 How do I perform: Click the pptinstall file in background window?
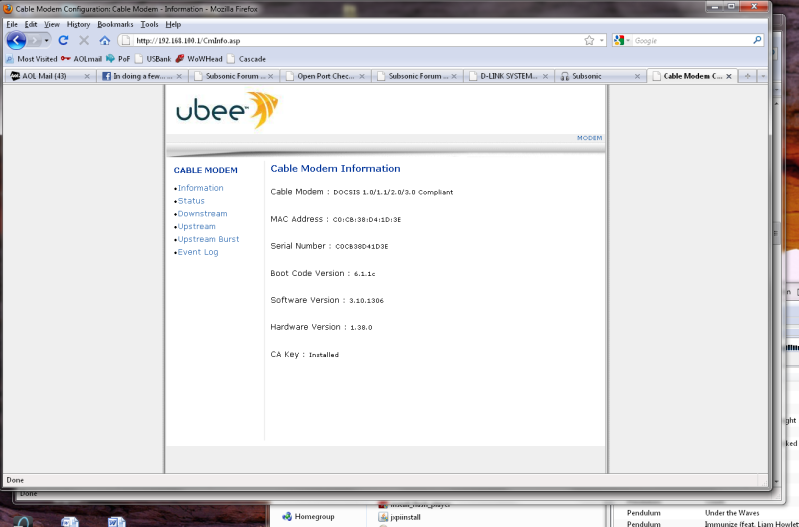[x=400, y=517]
